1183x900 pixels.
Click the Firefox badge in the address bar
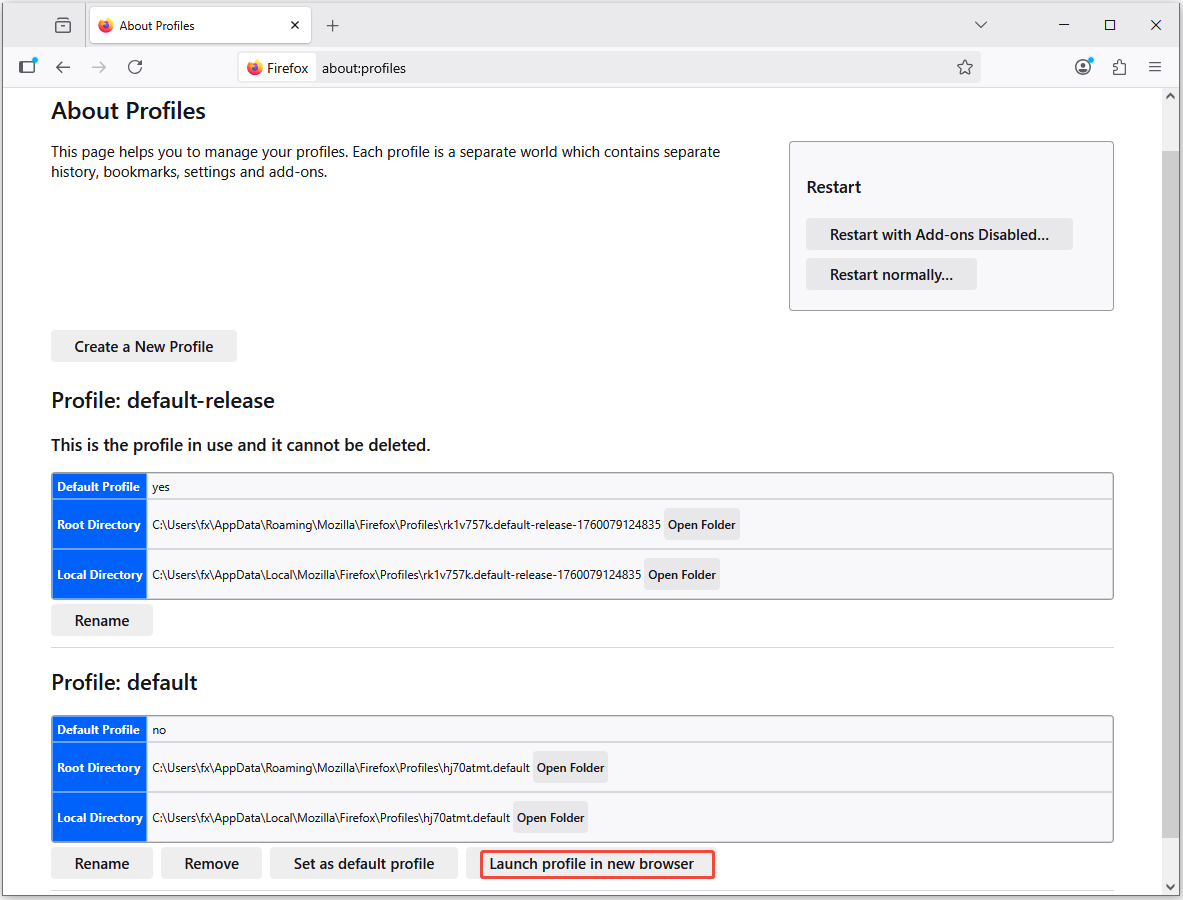[277, 67]
